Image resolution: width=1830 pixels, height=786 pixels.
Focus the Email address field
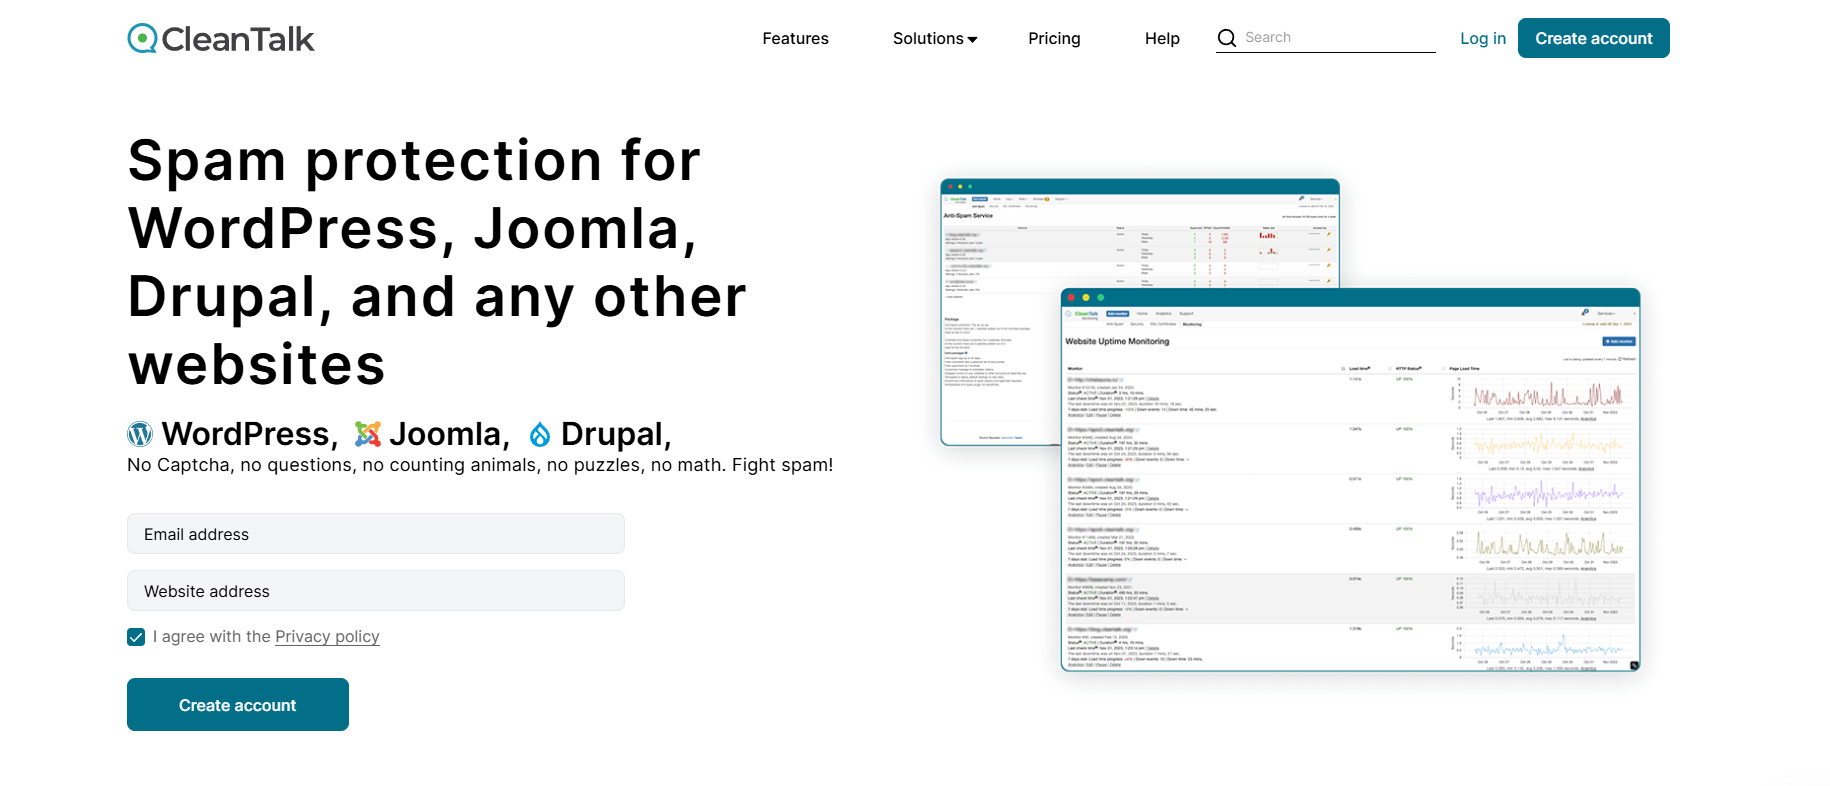click(x=376, y=534)
